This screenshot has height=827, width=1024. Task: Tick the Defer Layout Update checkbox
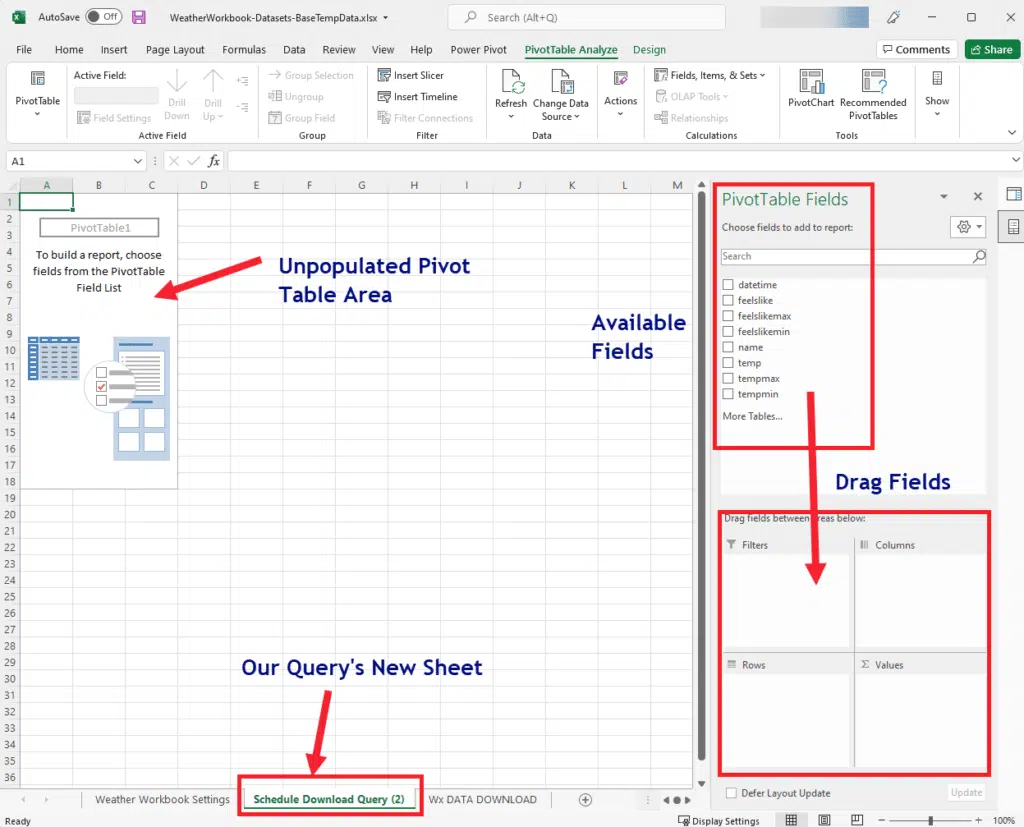(731, 793)
